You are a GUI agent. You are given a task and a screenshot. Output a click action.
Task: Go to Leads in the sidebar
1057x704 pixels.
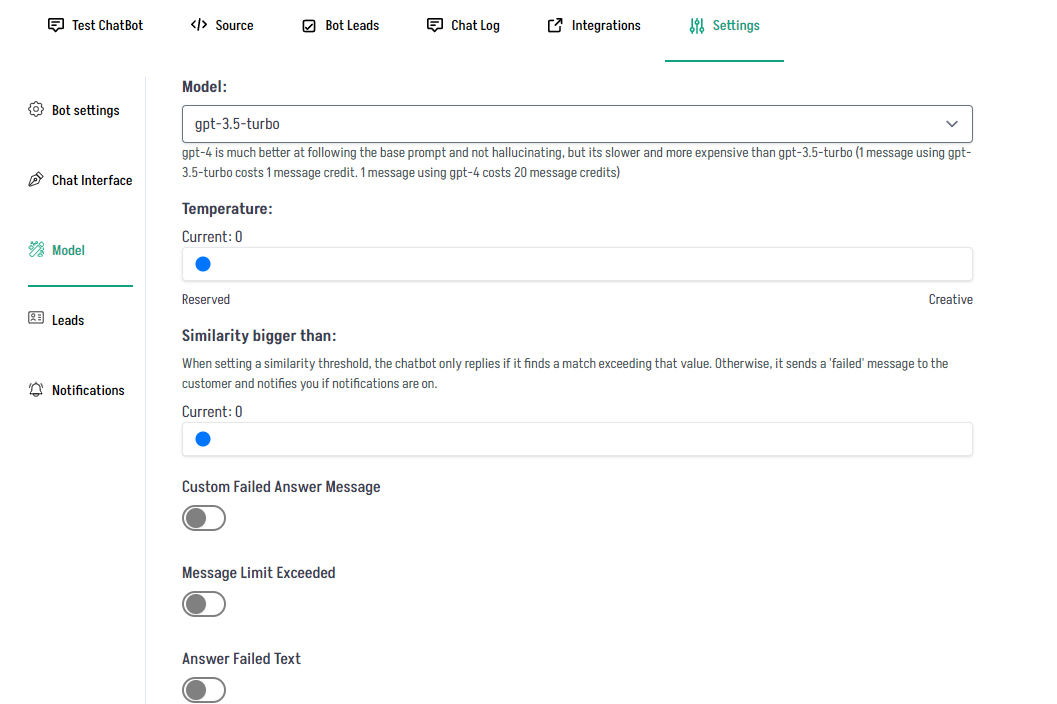coord(68,320)
